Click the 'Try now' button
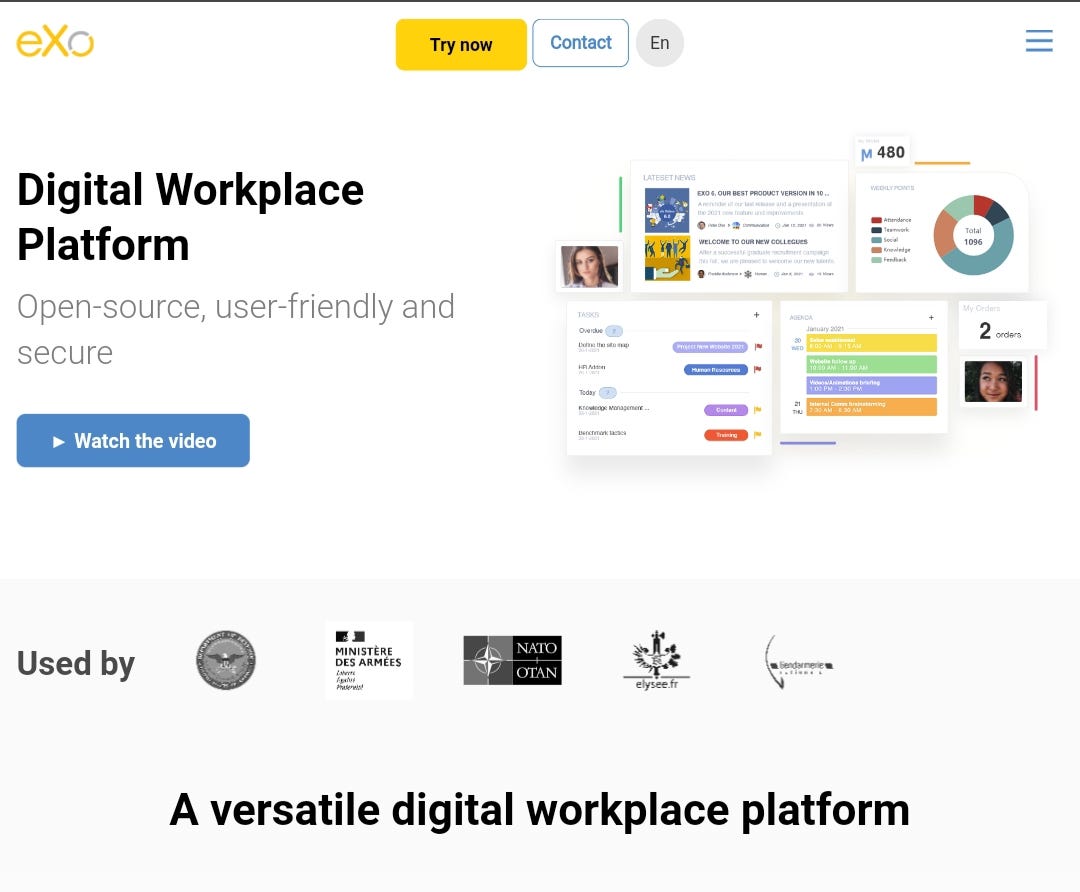 click(x=460, y=45)
